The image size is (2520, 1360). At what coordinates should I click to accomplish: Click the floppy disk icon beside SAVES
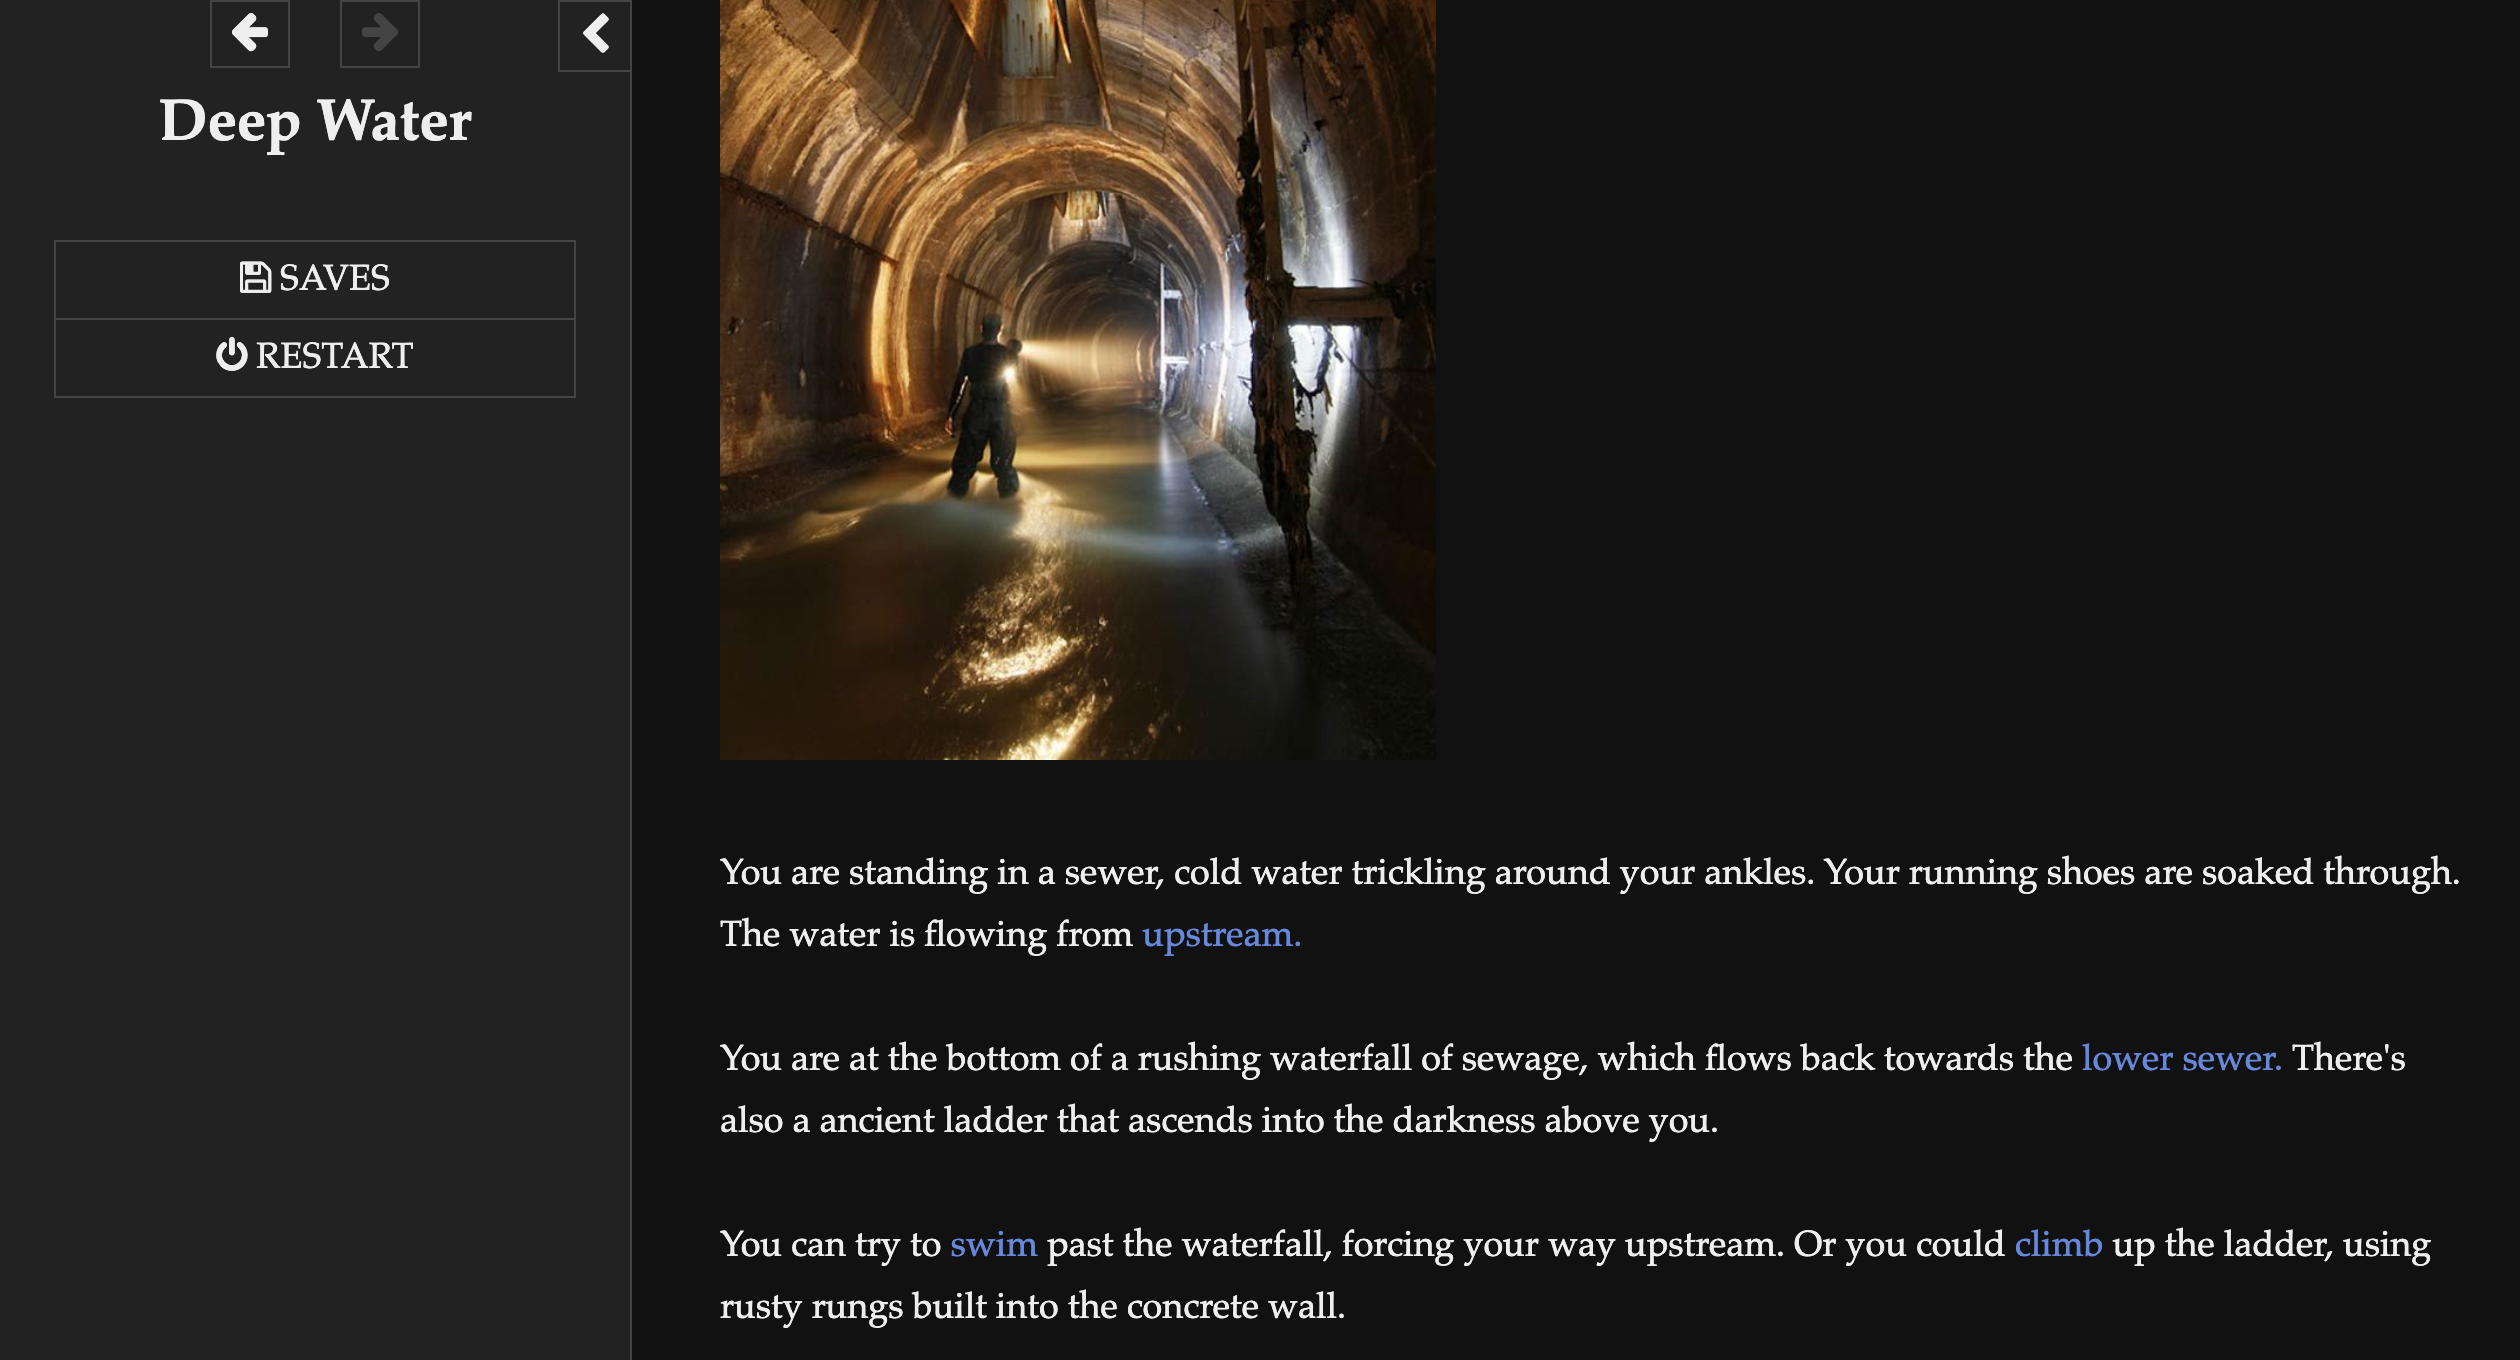255,277
